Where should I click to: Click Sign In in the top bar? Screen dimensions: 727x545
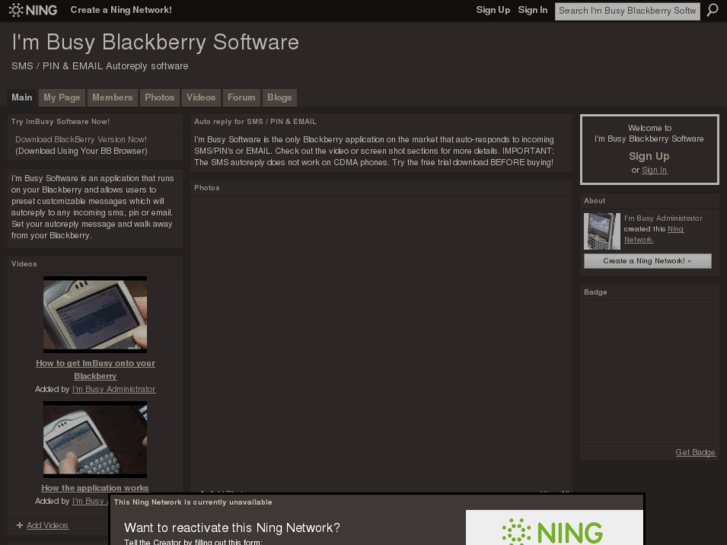tap(533, 10)
